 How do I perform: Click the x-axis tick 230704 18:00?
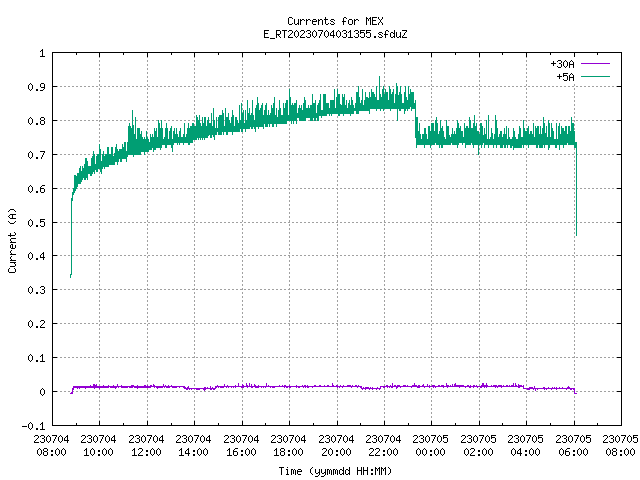pyautogui.click(x=288, y=445)
